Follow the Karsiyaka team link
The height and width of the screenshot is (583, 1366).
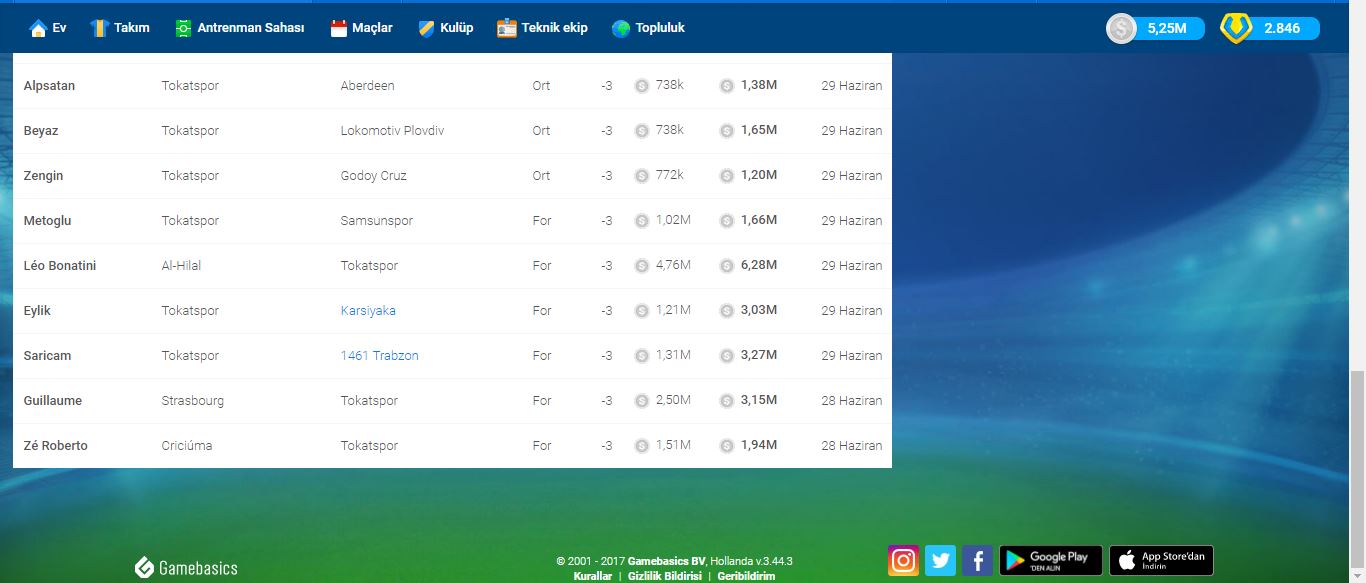pyautogui.click(x=368, y=311)
